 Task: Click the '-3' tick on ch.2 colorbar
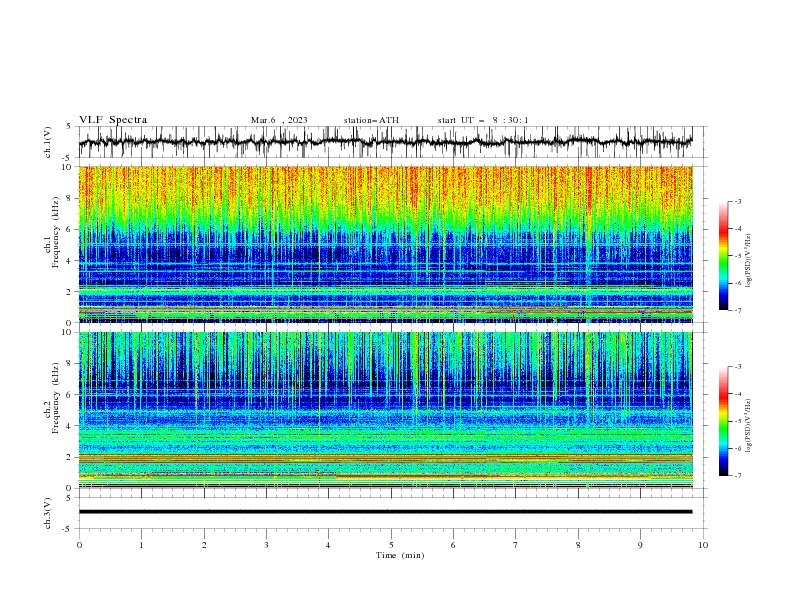coord(738,367)
